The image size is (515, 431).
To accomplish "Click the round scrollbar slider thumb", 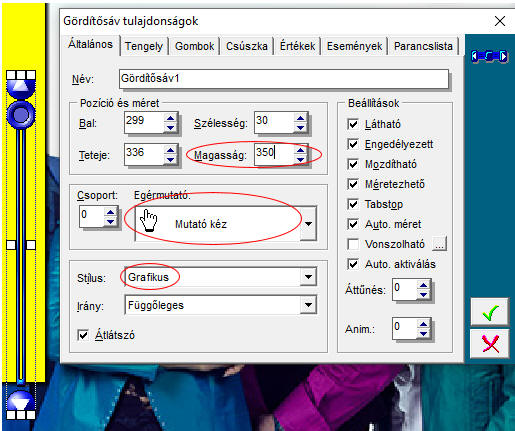I will (21, 115).
